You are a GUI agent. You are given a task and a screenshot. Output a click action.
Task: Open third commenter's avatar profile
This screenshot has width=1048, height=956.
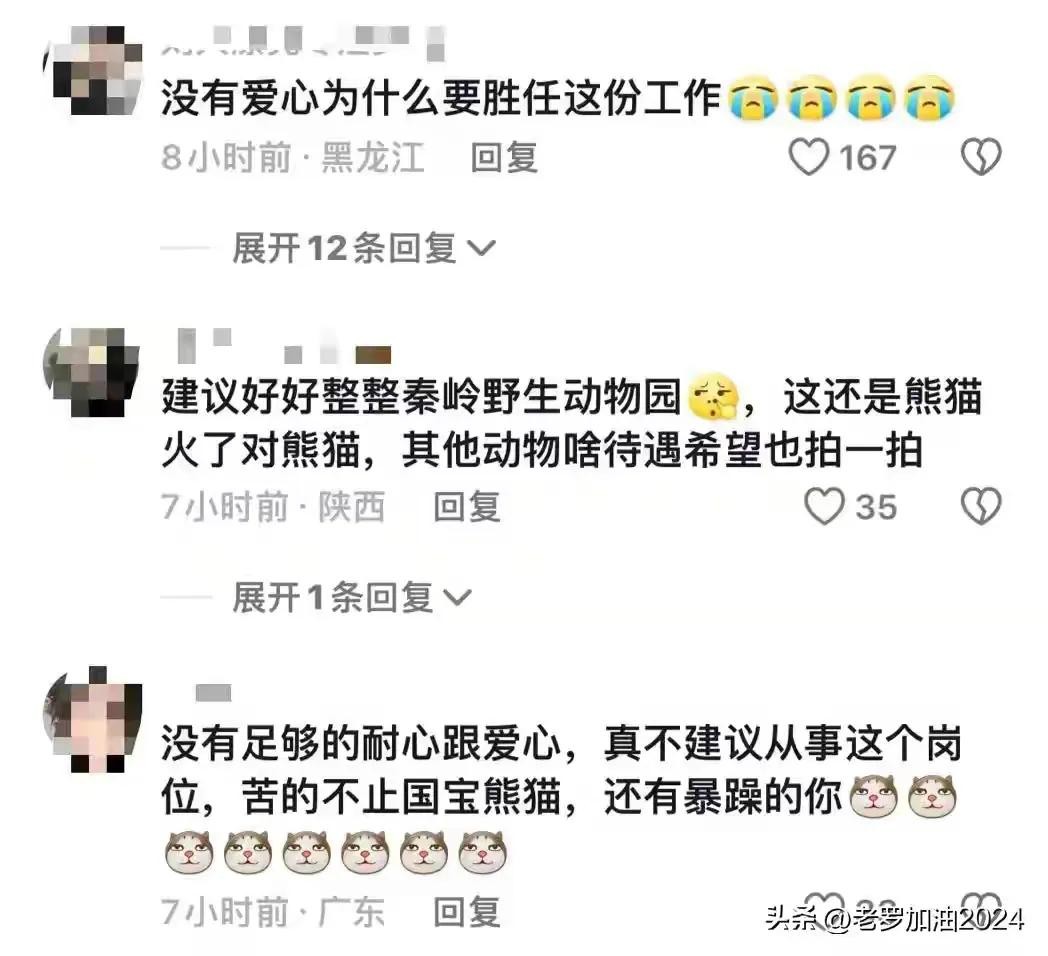click(92, 719)
